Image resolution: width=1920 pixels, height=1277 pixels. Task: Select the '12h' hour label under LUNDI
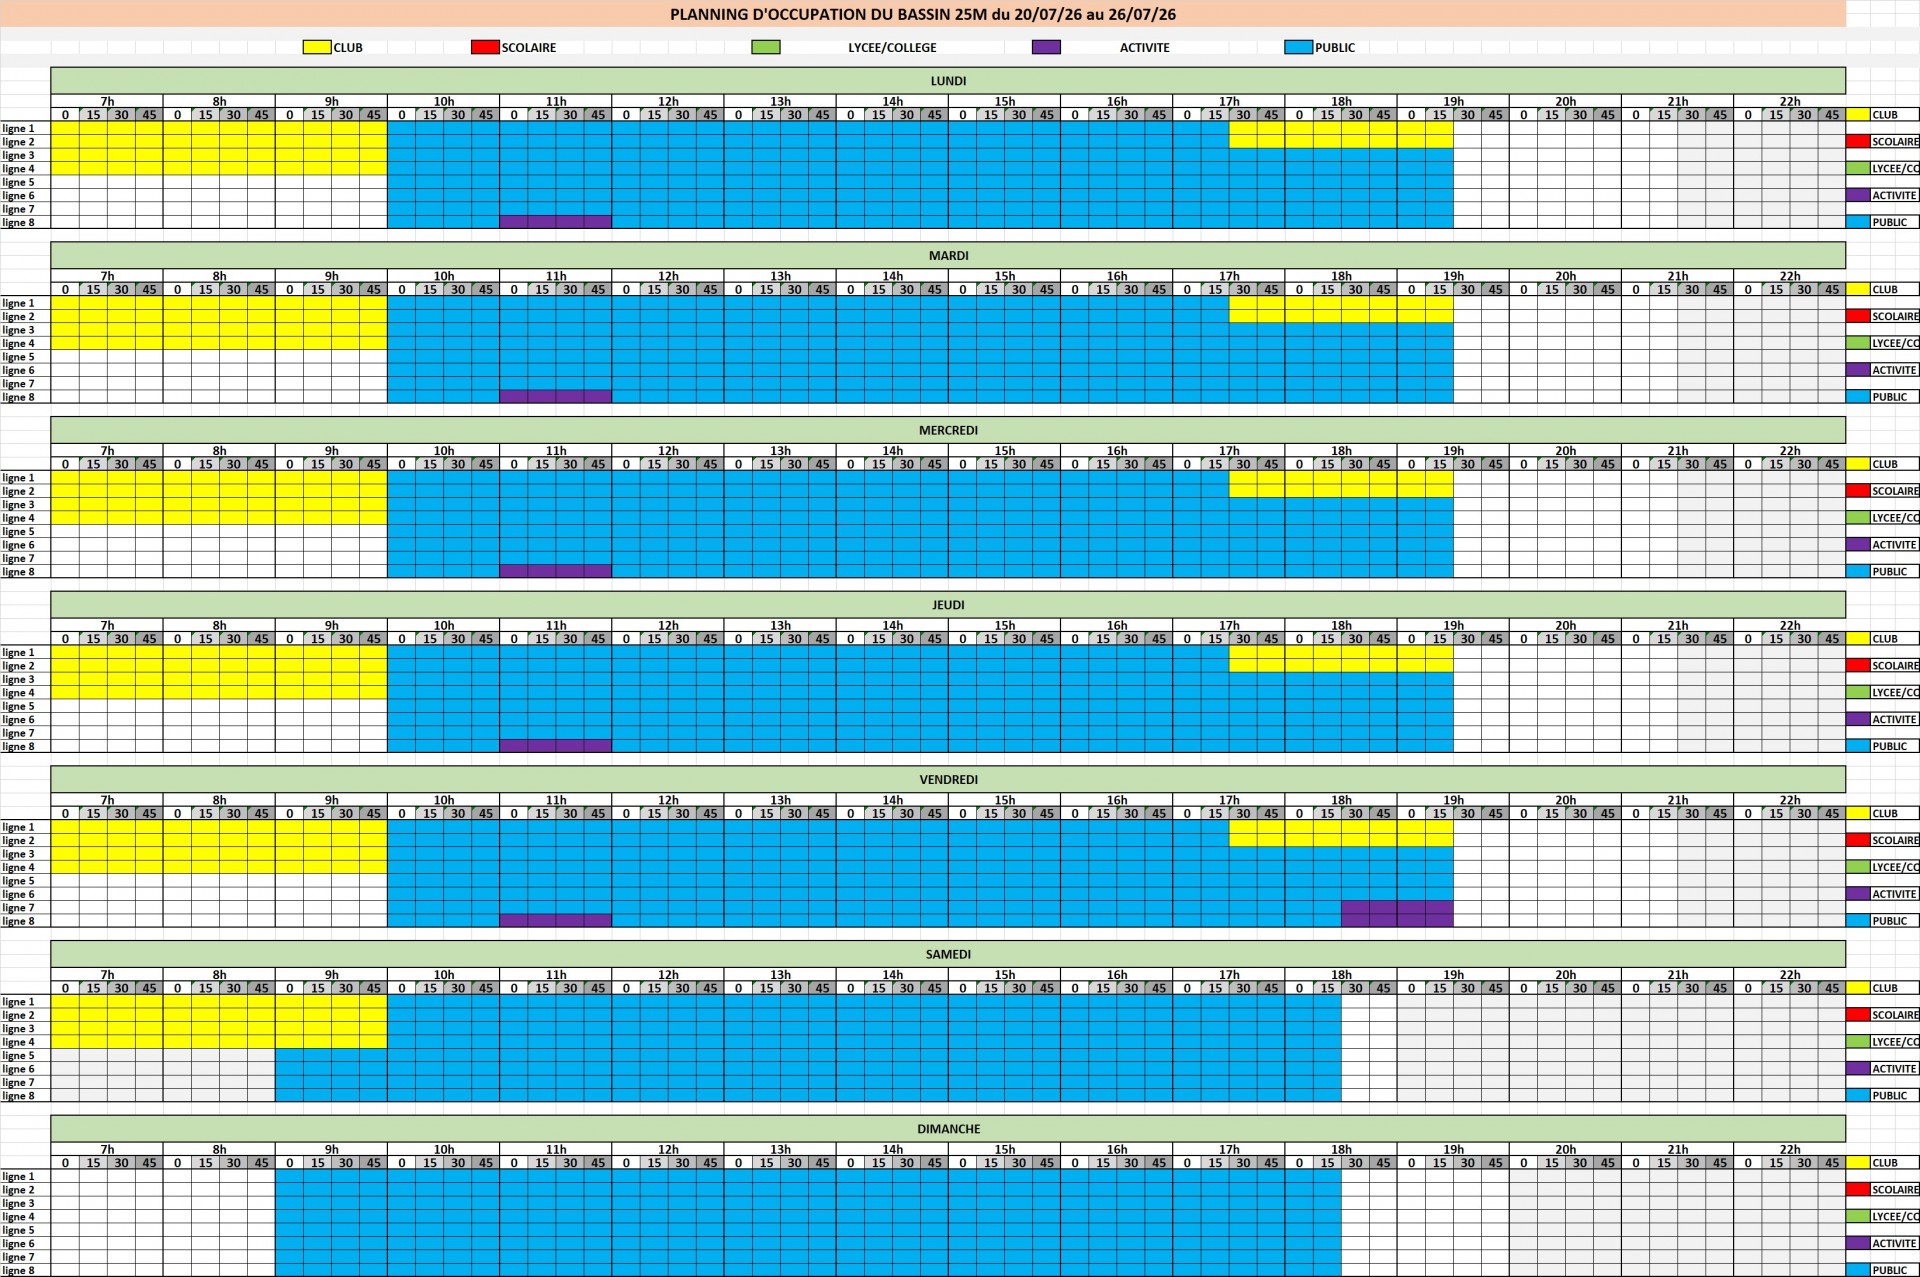668,102
